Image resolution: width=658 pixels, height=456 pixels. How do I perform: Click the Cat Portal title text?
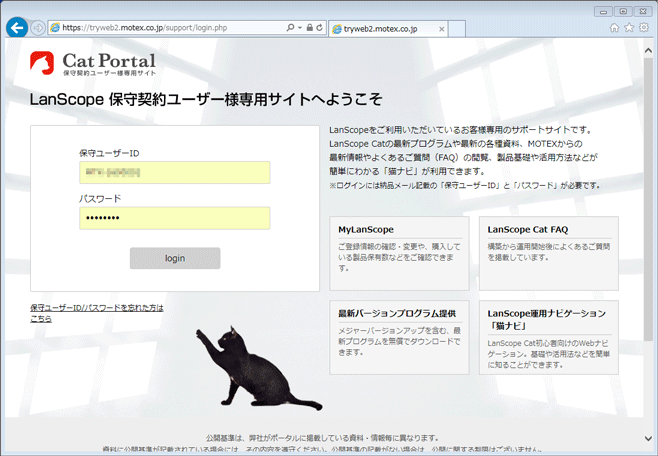[x=109, y=61]
